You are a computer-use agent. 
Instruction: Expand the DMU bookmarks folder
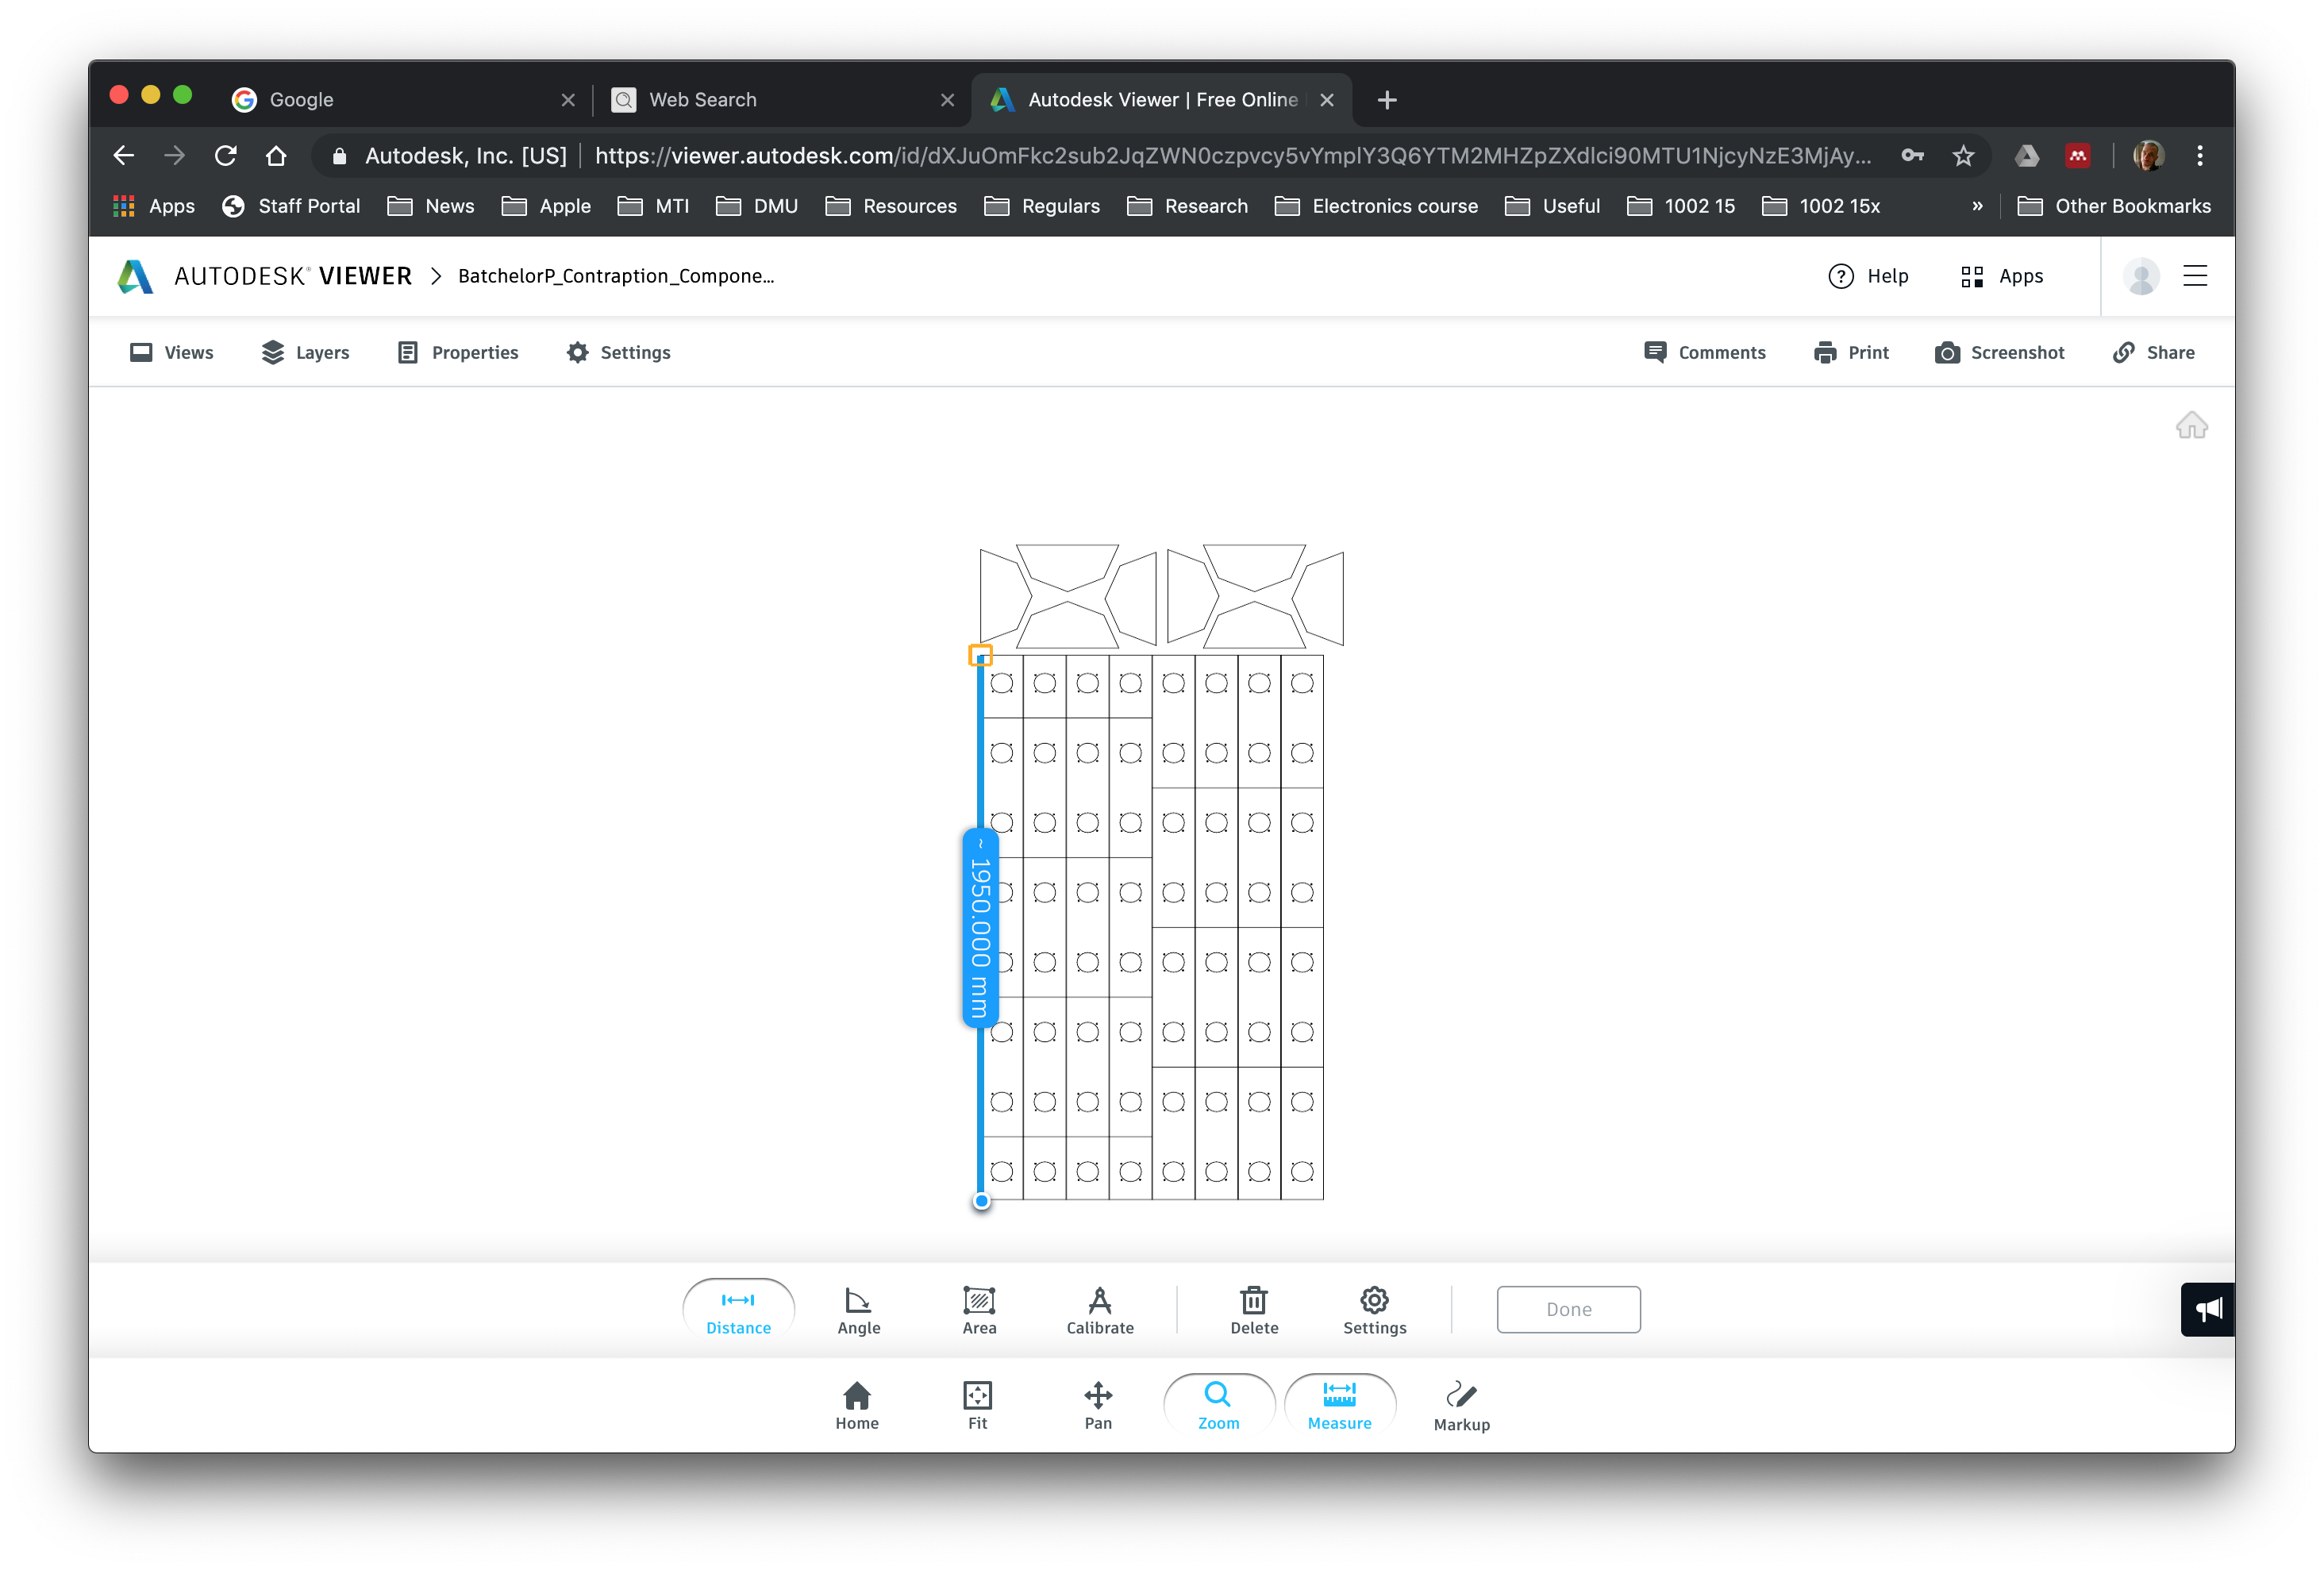[757, 206]
